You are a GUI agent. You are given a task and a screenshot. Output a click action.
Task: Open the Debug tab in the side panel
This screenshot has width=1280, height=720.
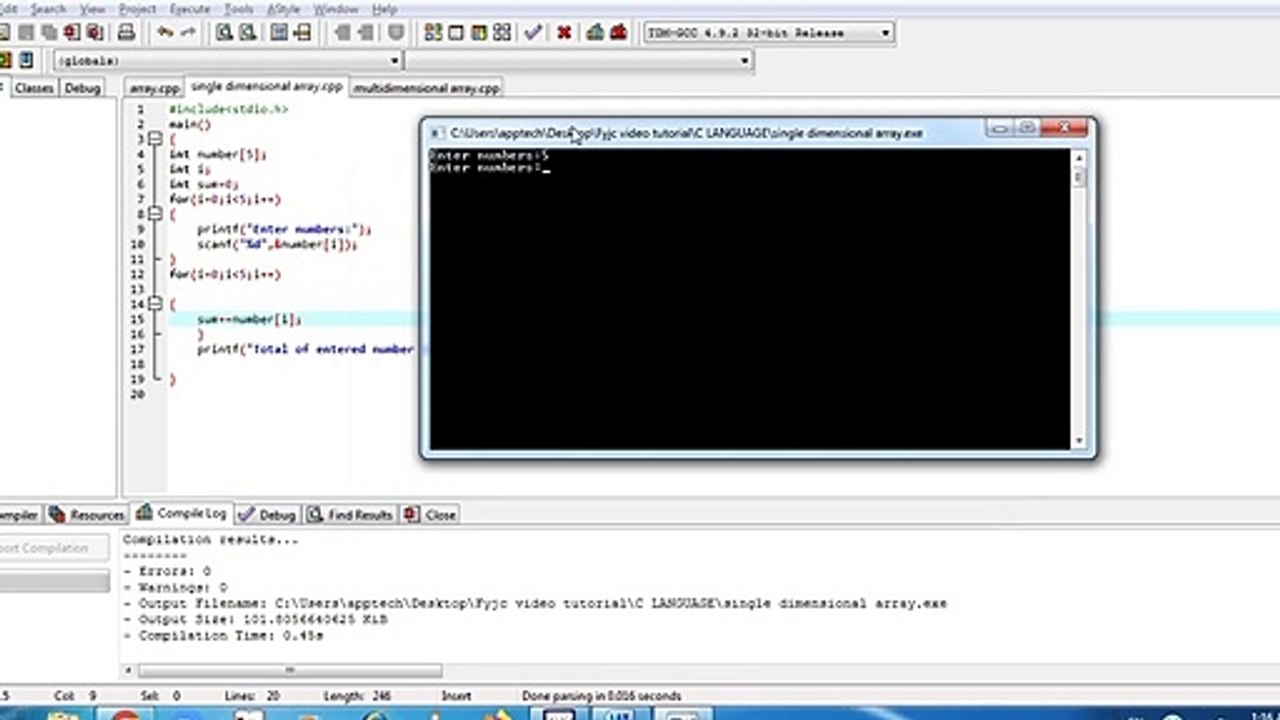[x=82, y=88]
